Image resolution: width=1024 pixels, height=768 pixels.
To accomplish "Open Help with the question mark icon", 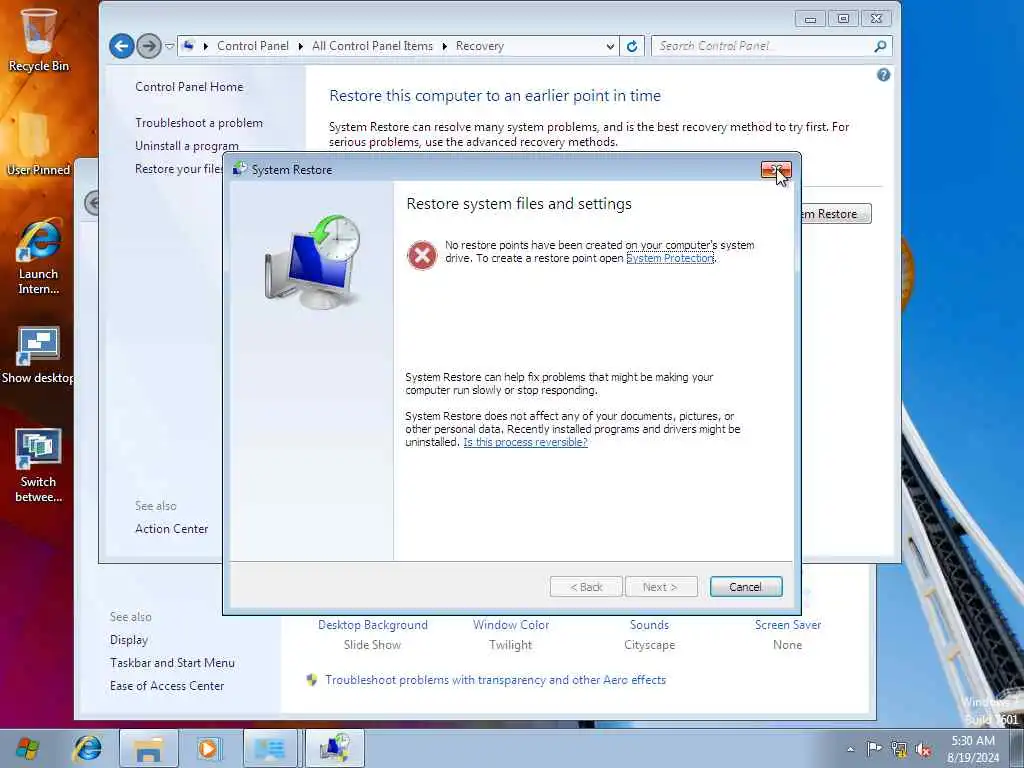I will [x=883, y=75].
